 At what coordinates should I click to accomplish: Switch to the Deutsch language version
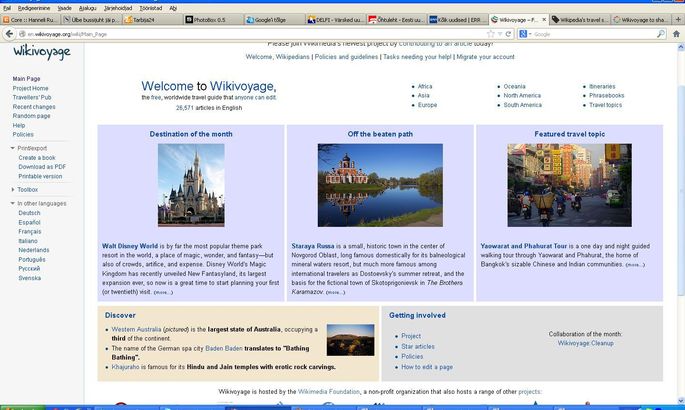point(29,213)
